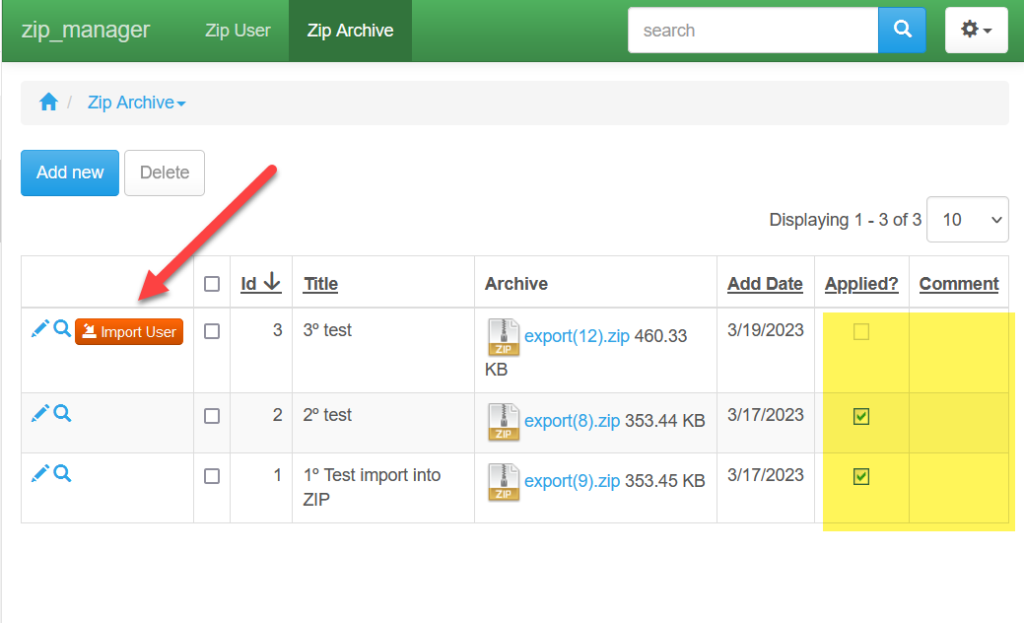
Task: Click the home icon in breadcrumb
Action: point(48,102)
